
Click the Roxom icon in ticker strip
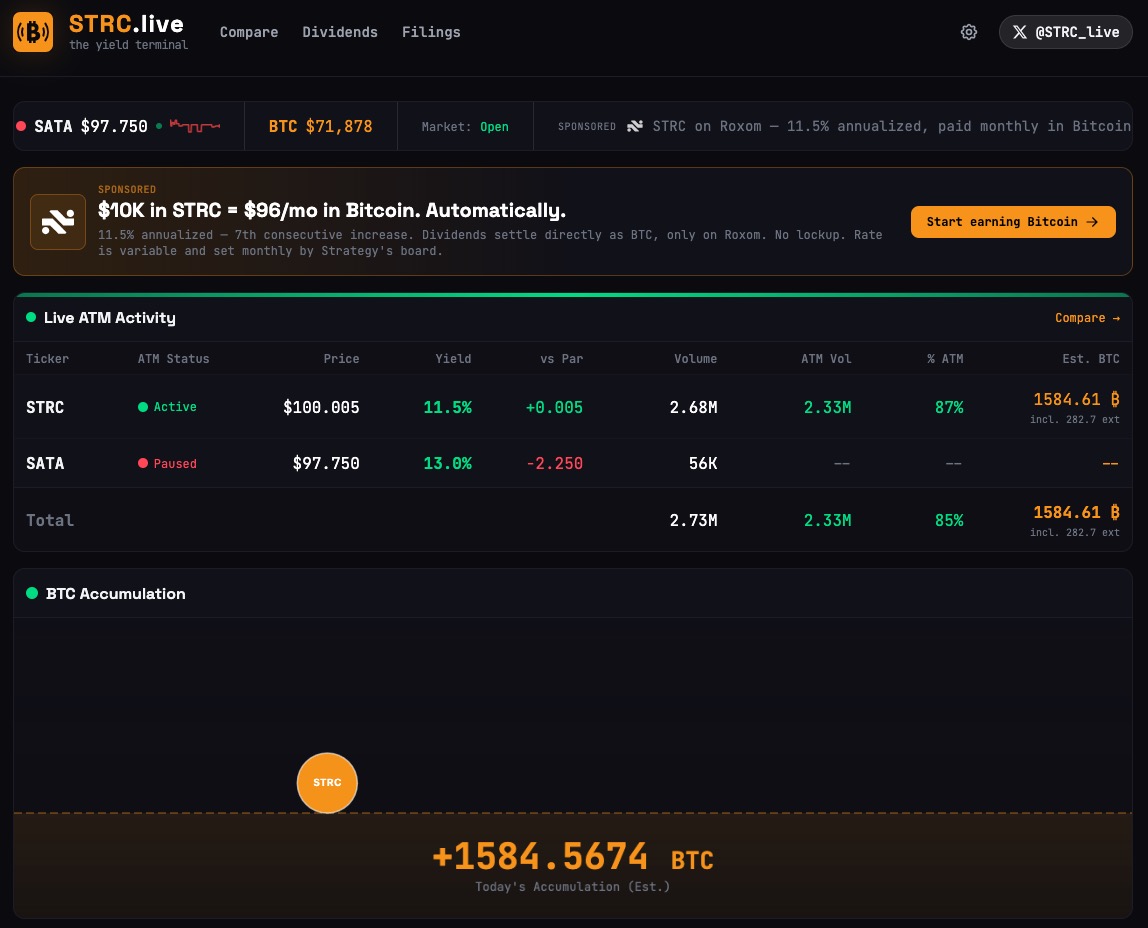coord(635,126)
